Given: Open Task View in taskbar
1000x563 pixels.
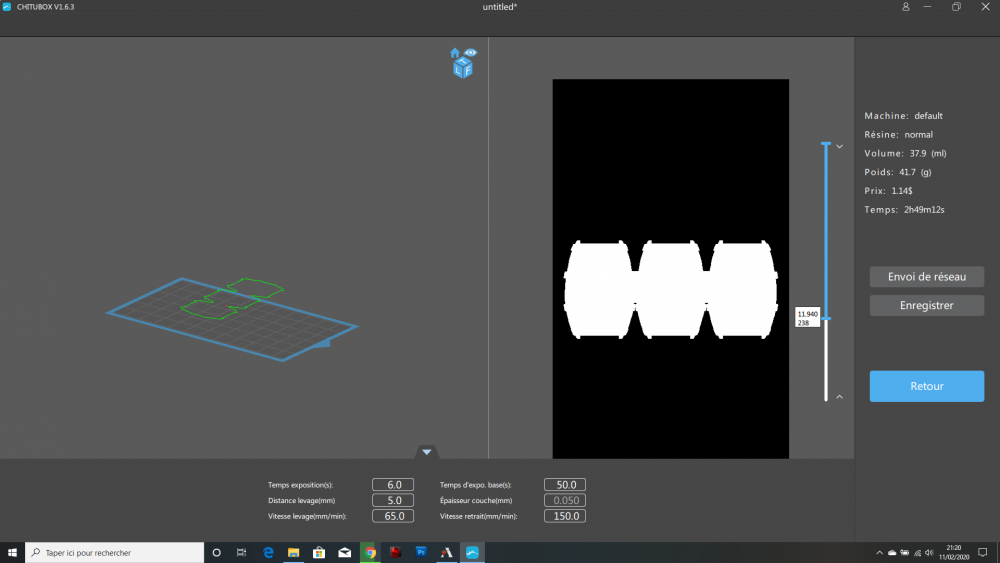Looking at the screenshot, I should (241, 553).
